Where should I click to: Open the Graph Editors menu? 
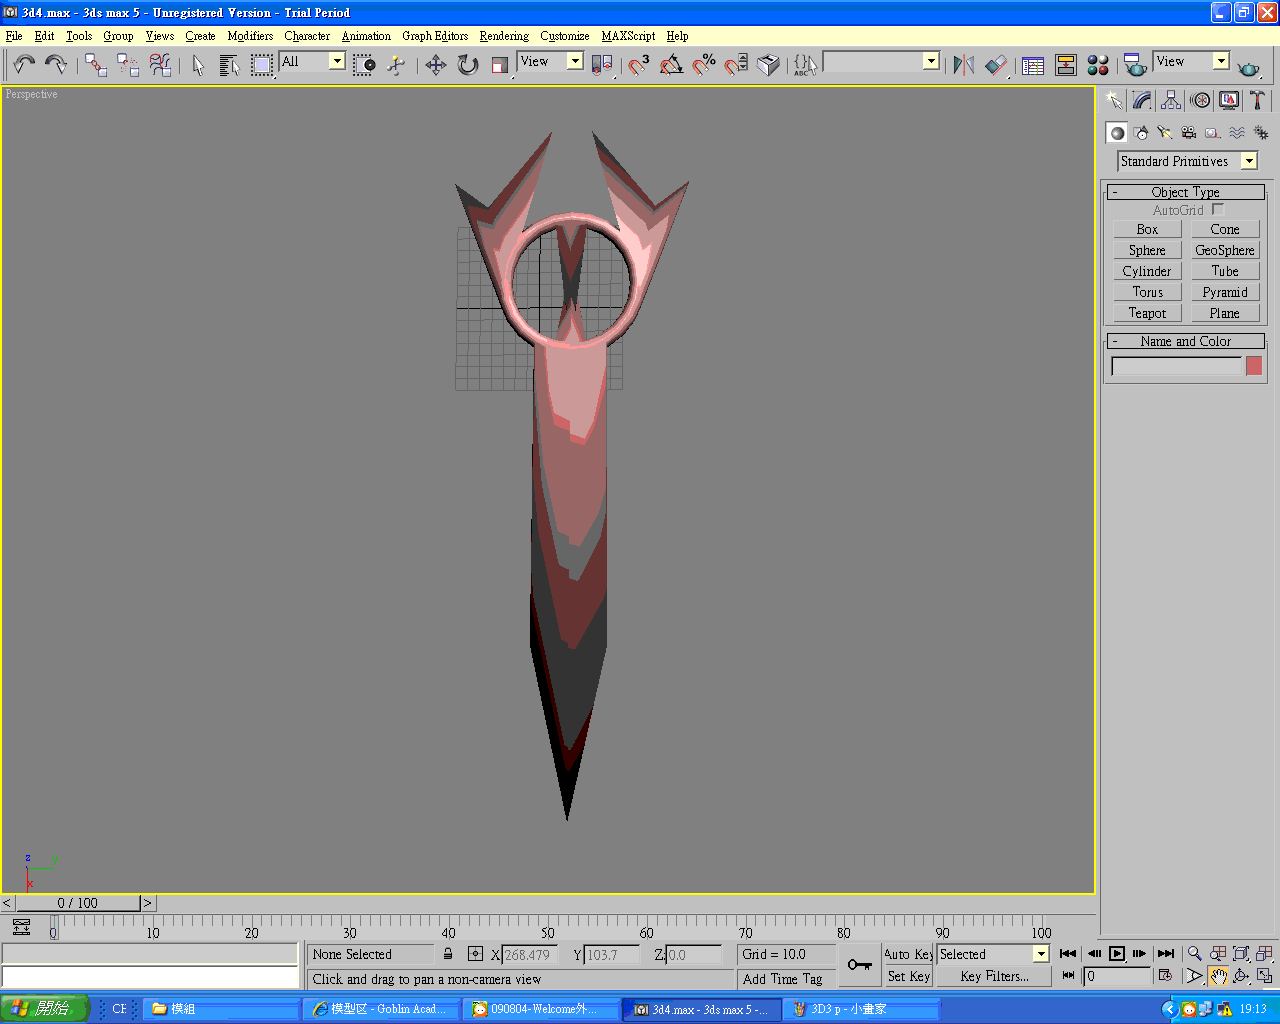[435, 36]
